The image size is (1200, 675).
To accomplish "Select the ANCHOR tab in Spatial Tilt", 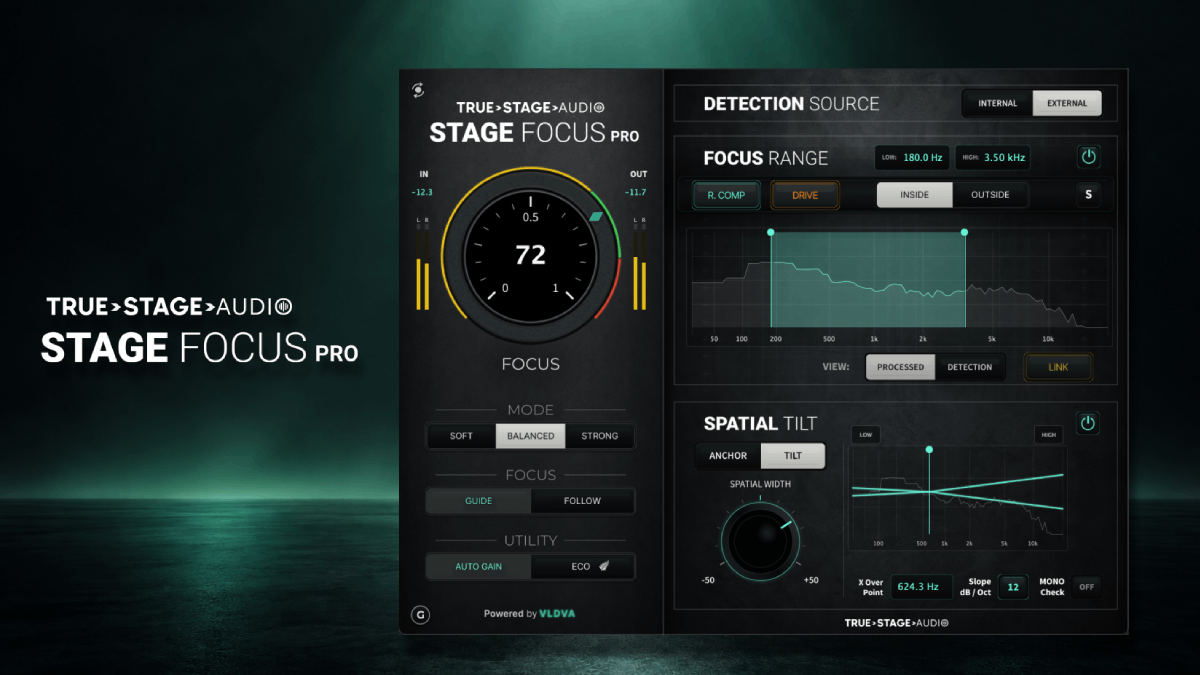I will tap(728, 456).
